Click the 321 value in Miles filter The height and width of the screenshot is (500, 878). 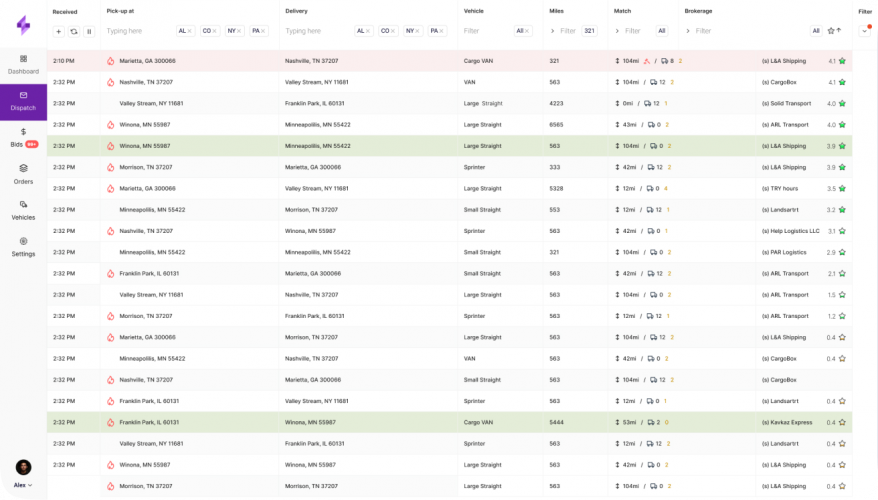[590, 31]
